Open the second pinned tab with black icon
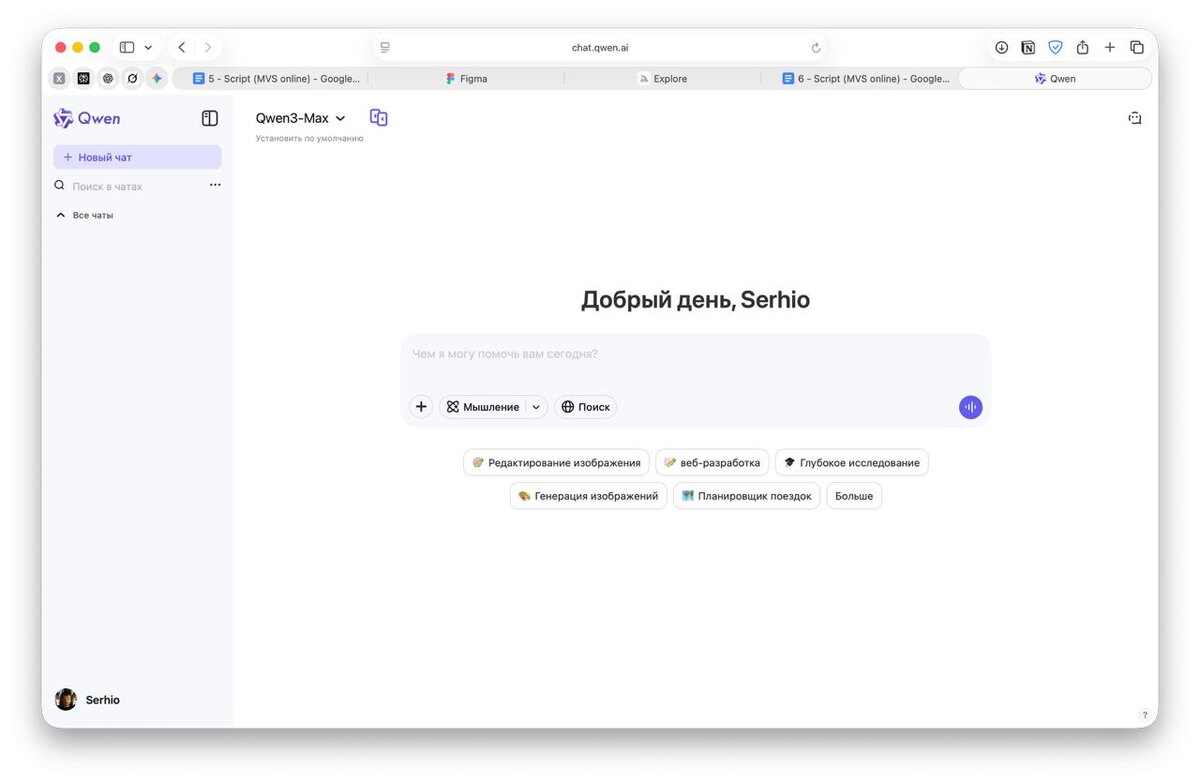1200x783 pixels. tap(84, 78)
